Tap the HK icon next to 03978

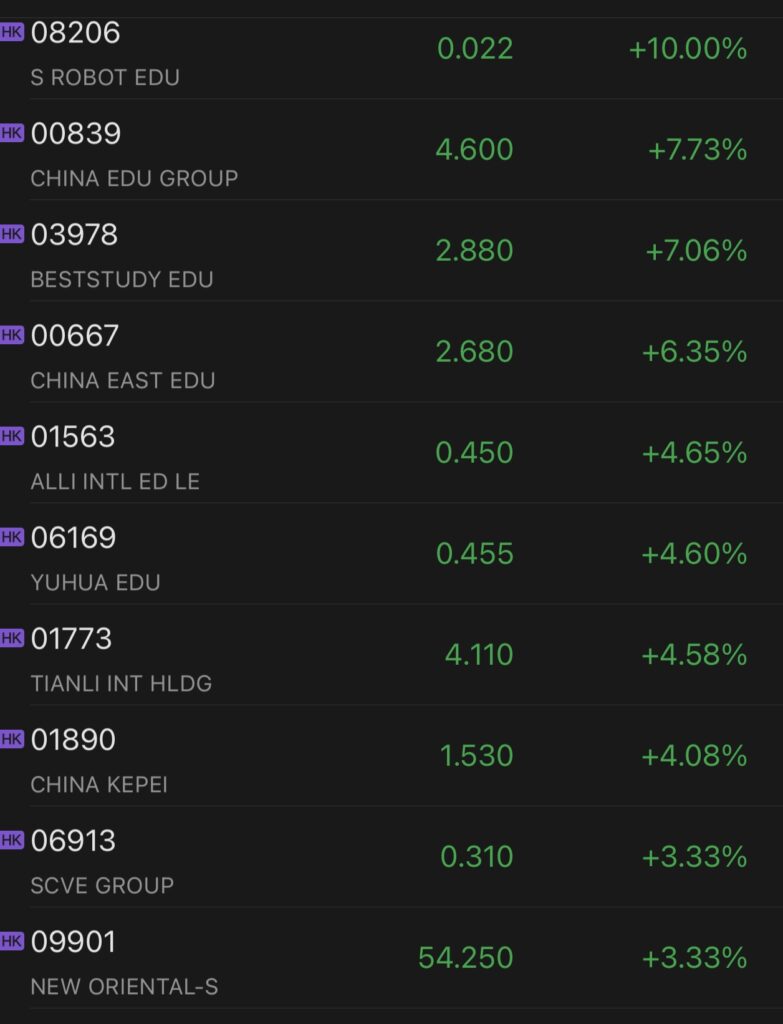pyautogui.click(x=11, y=232)
